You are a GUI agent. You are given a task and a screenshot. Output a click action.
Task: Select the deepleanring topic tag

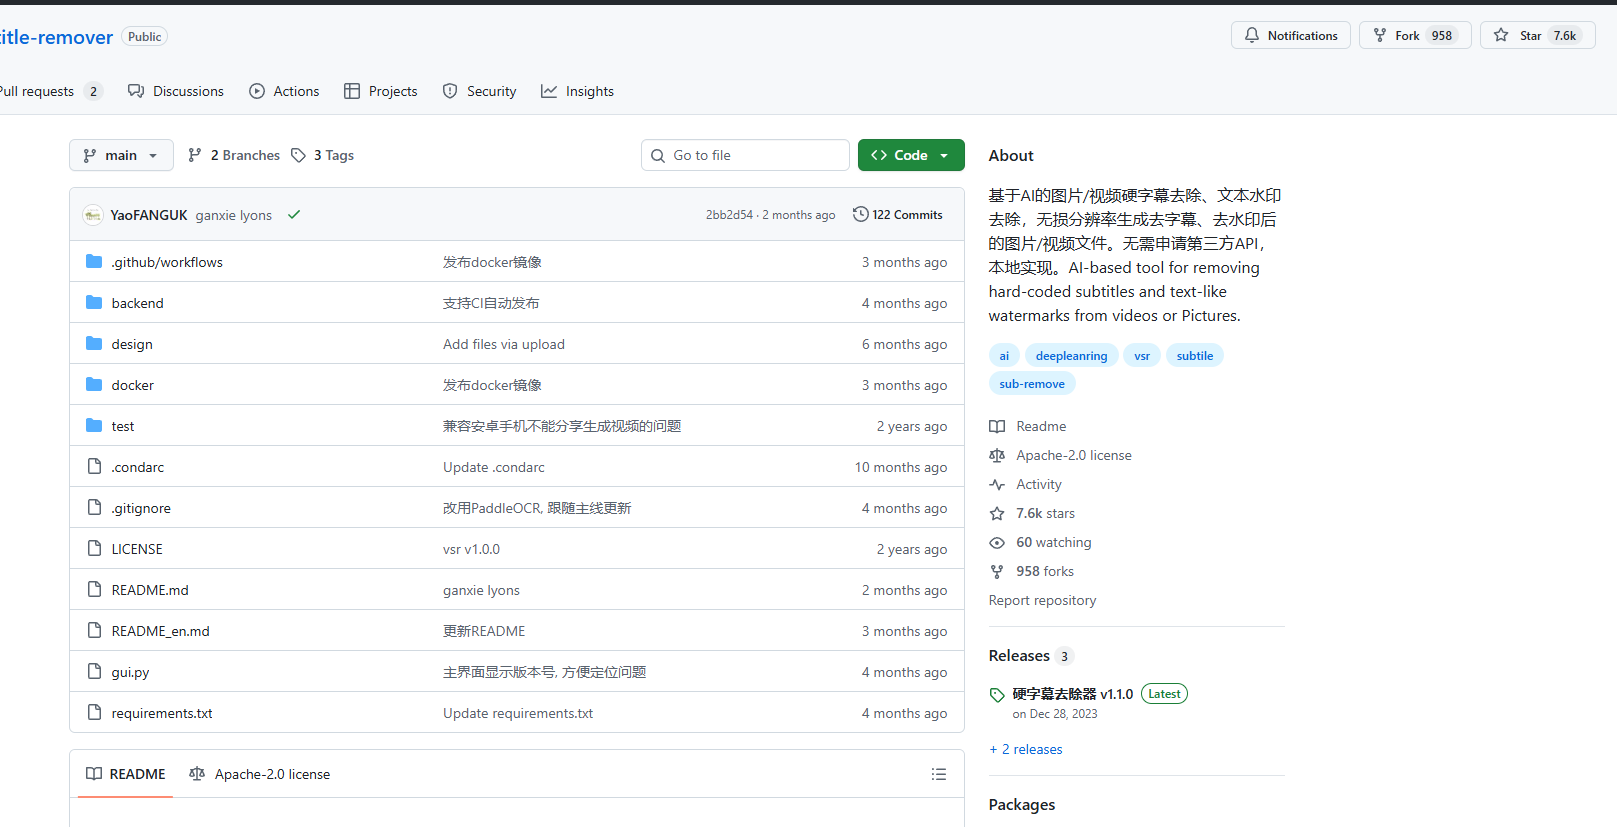1071,356
